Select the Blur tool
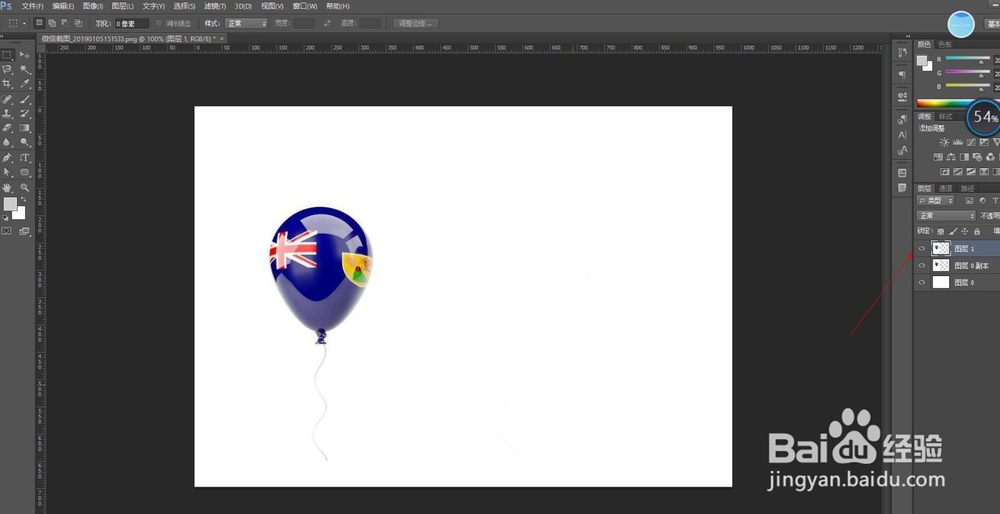 click(8, 142)
